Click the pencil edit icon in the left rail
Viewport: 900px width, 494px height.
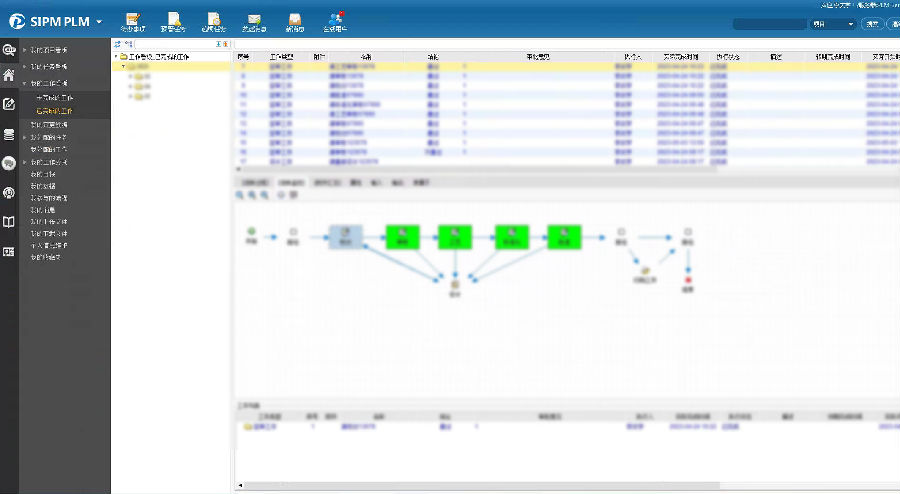[x=9, y=104]
